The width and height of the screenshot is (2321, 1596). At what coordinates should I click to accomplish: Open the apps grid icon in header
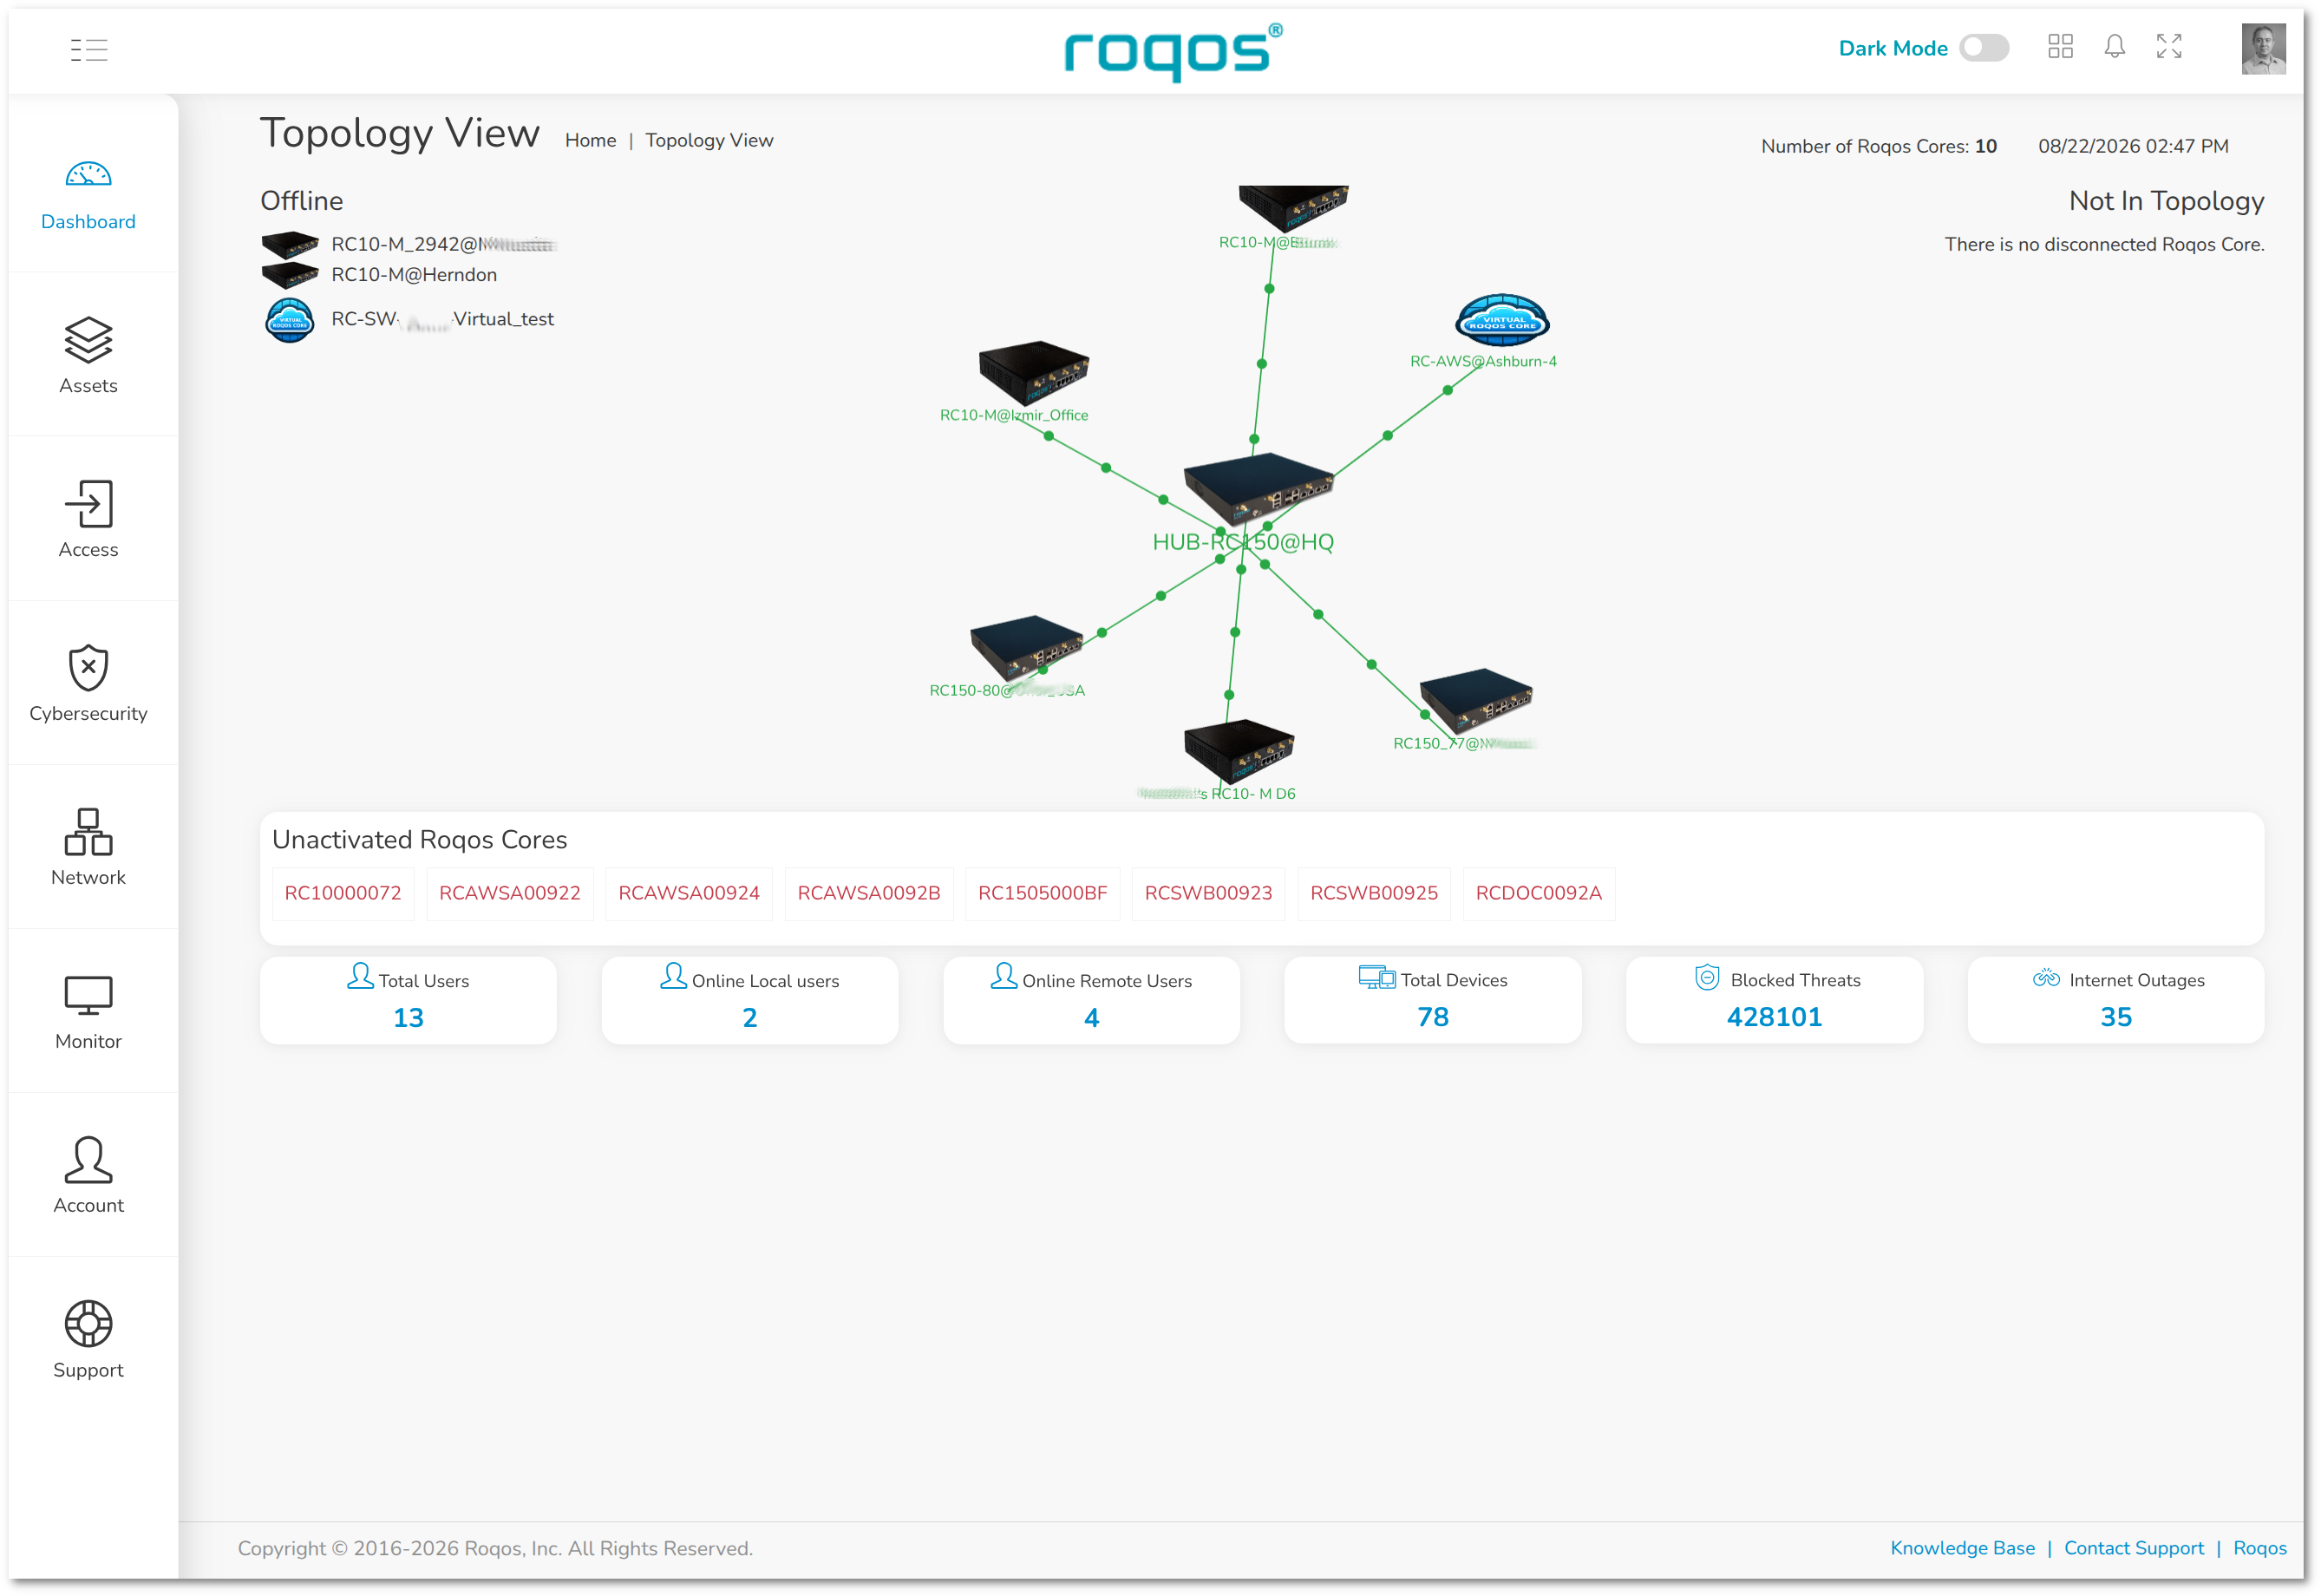pos(2060,46)
